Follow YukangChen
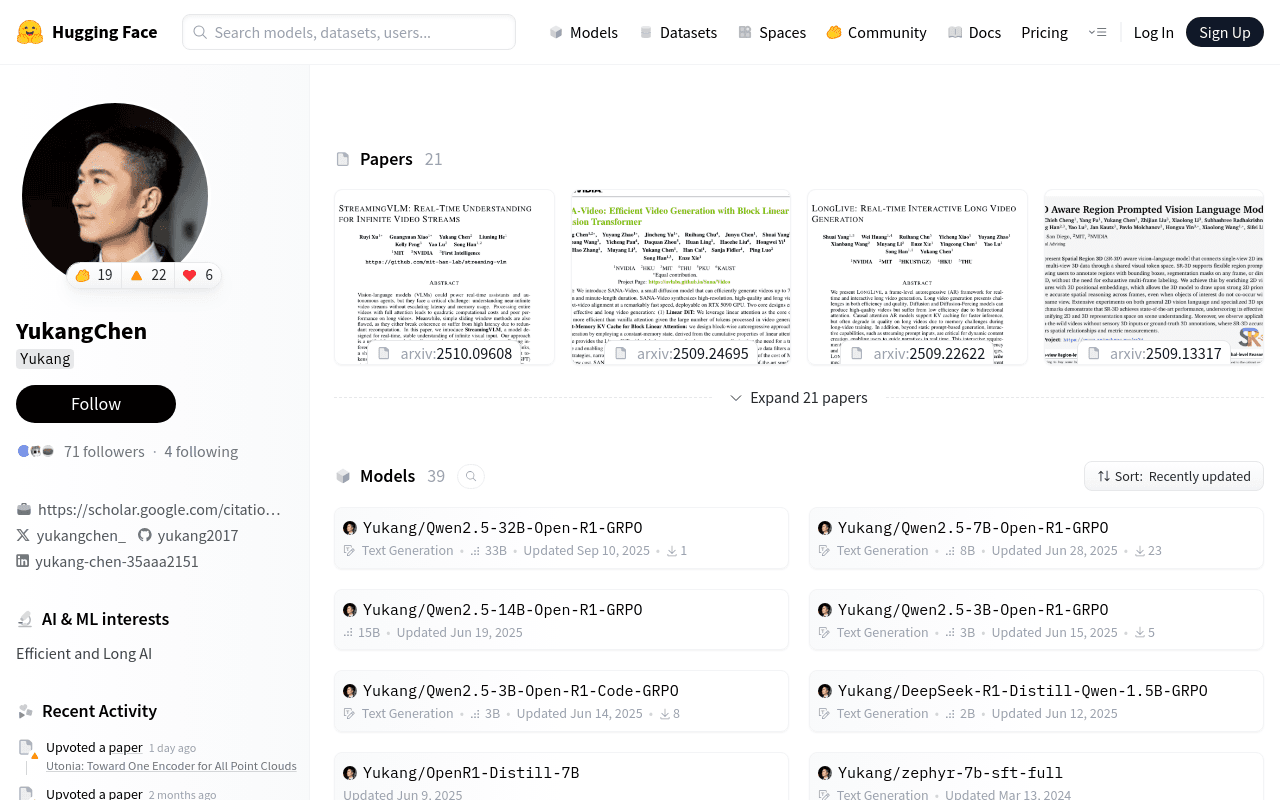 [x=96, y=404]
